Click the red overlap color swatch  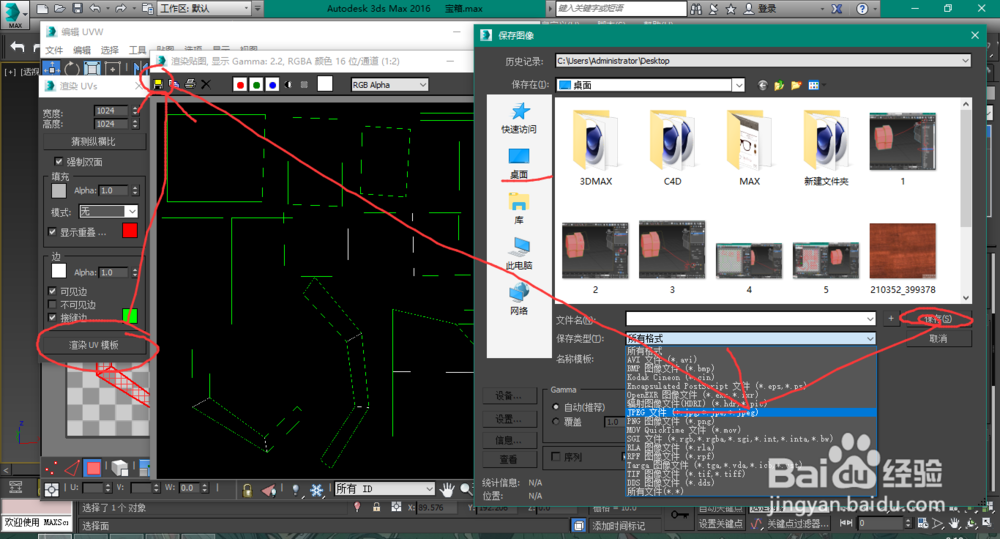(129, 230)
